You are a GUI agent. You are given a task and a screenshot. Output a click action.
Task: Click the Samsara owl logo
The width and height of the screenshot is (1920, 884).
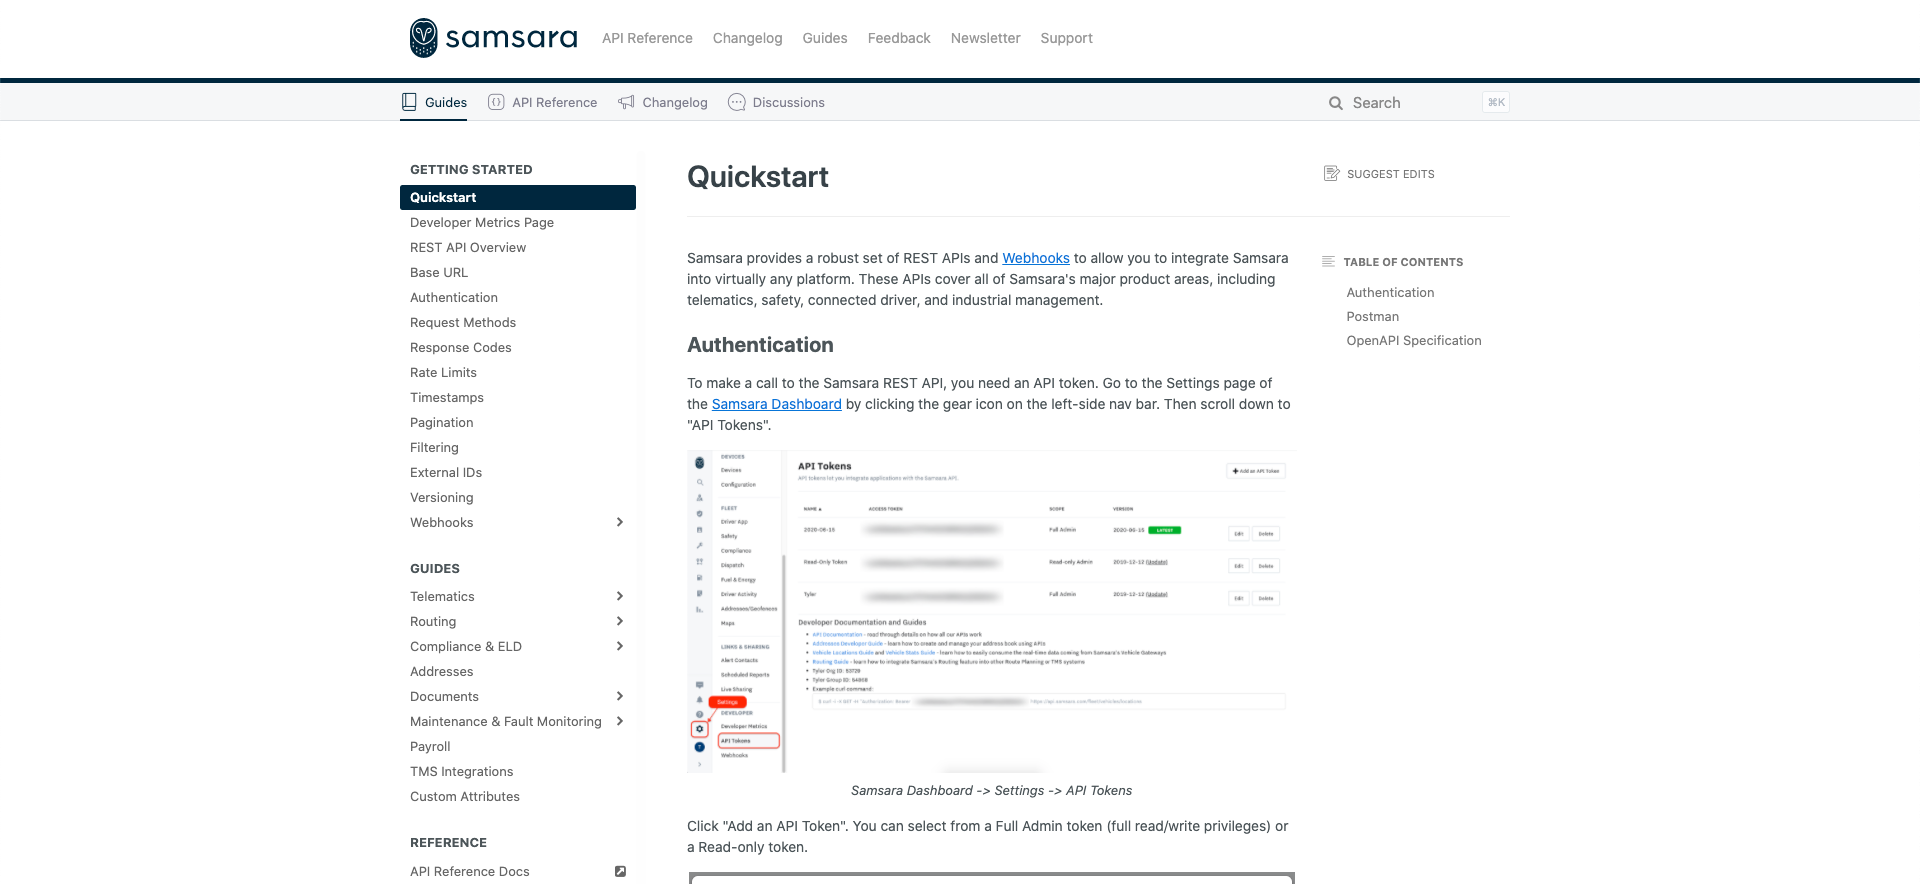coord(424,38)
